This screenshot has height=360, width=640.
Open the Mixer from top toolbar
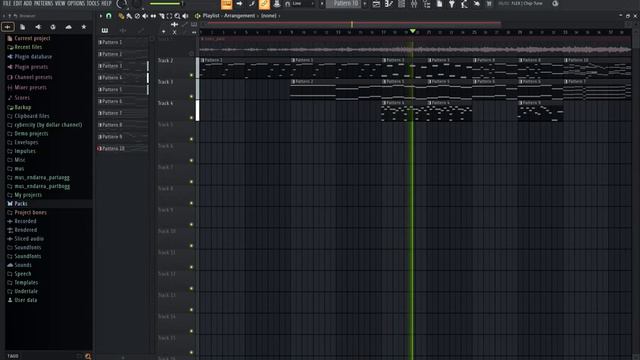(414, 4)
